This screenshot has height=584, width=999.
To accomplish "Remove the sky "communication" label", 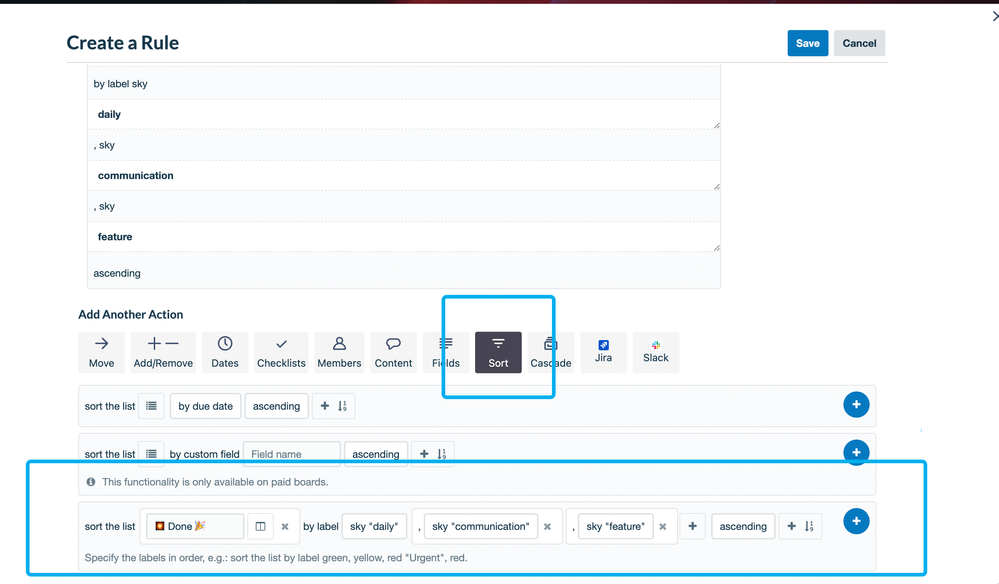I will coord(547,527).
